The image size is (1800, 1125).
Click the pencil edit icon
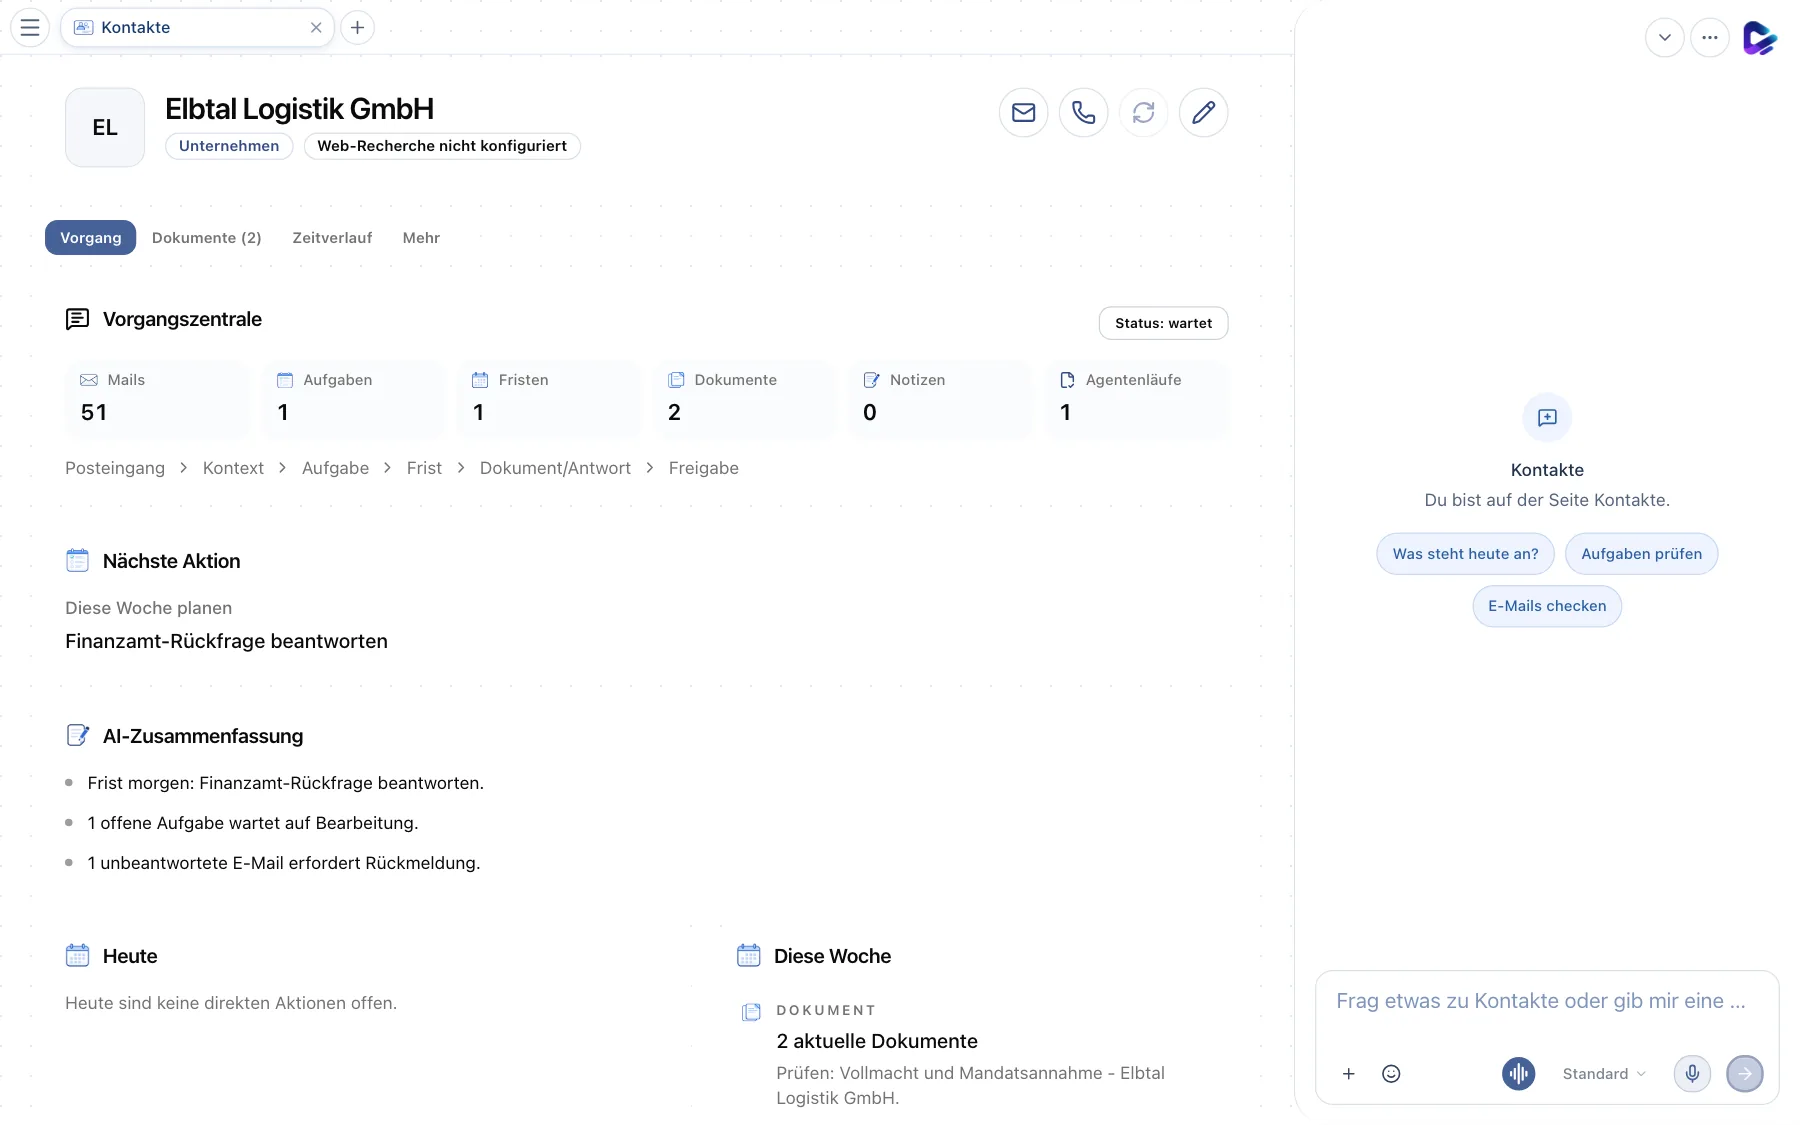1203,113
